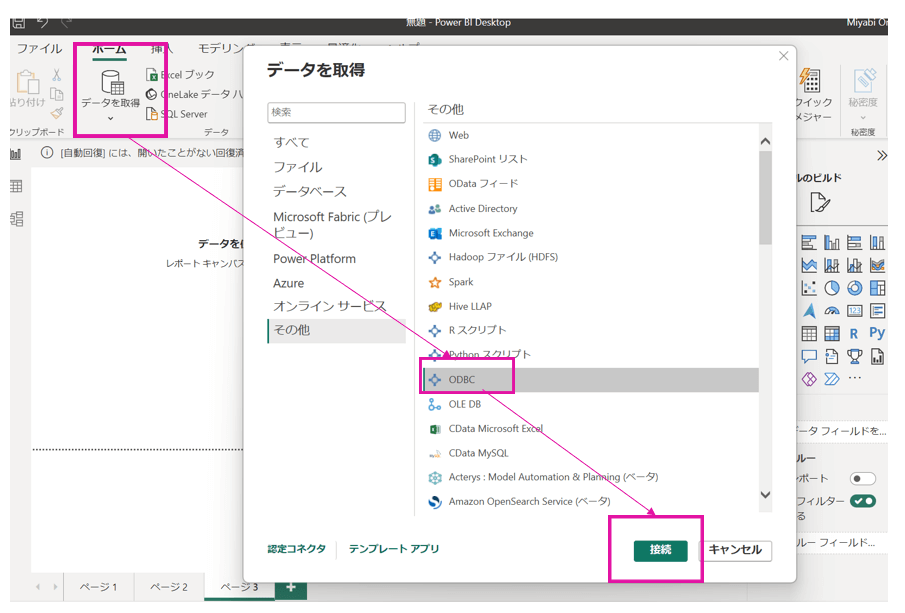Select the Active Directory connector
905x613 pixels.
591,208
